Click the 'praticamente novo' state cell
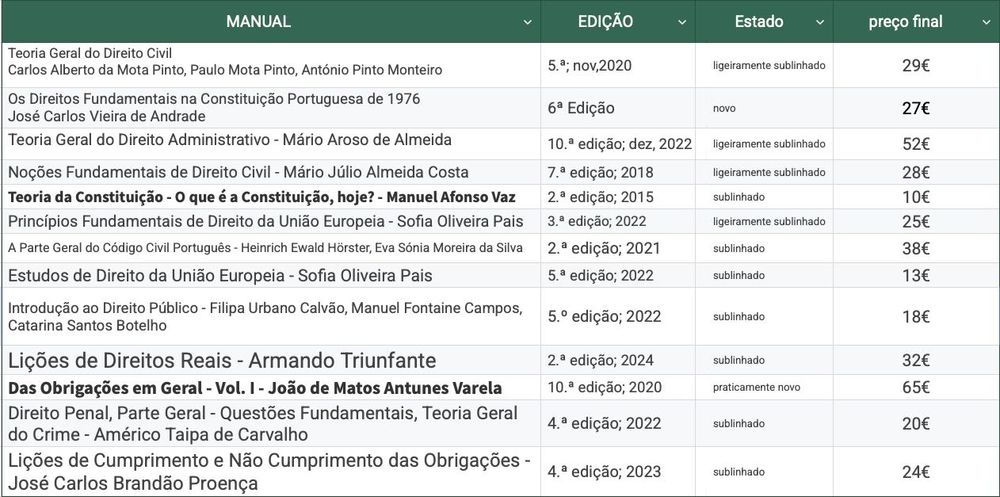 click(757, 388)
